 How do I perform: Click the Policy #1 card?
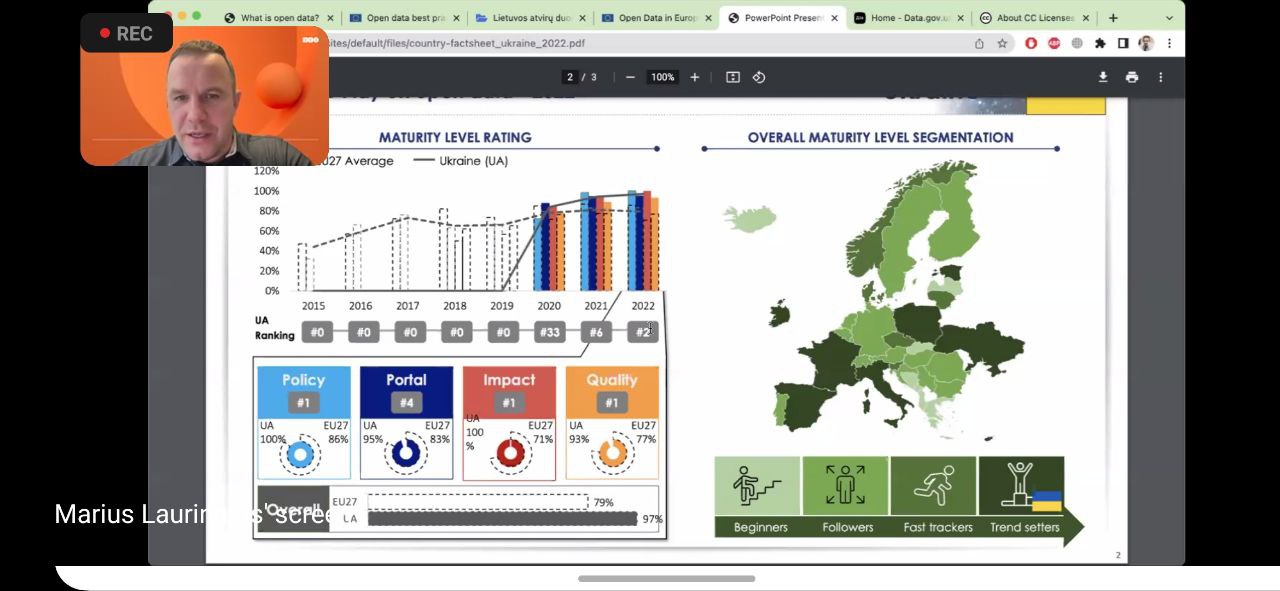pos(304,422)
